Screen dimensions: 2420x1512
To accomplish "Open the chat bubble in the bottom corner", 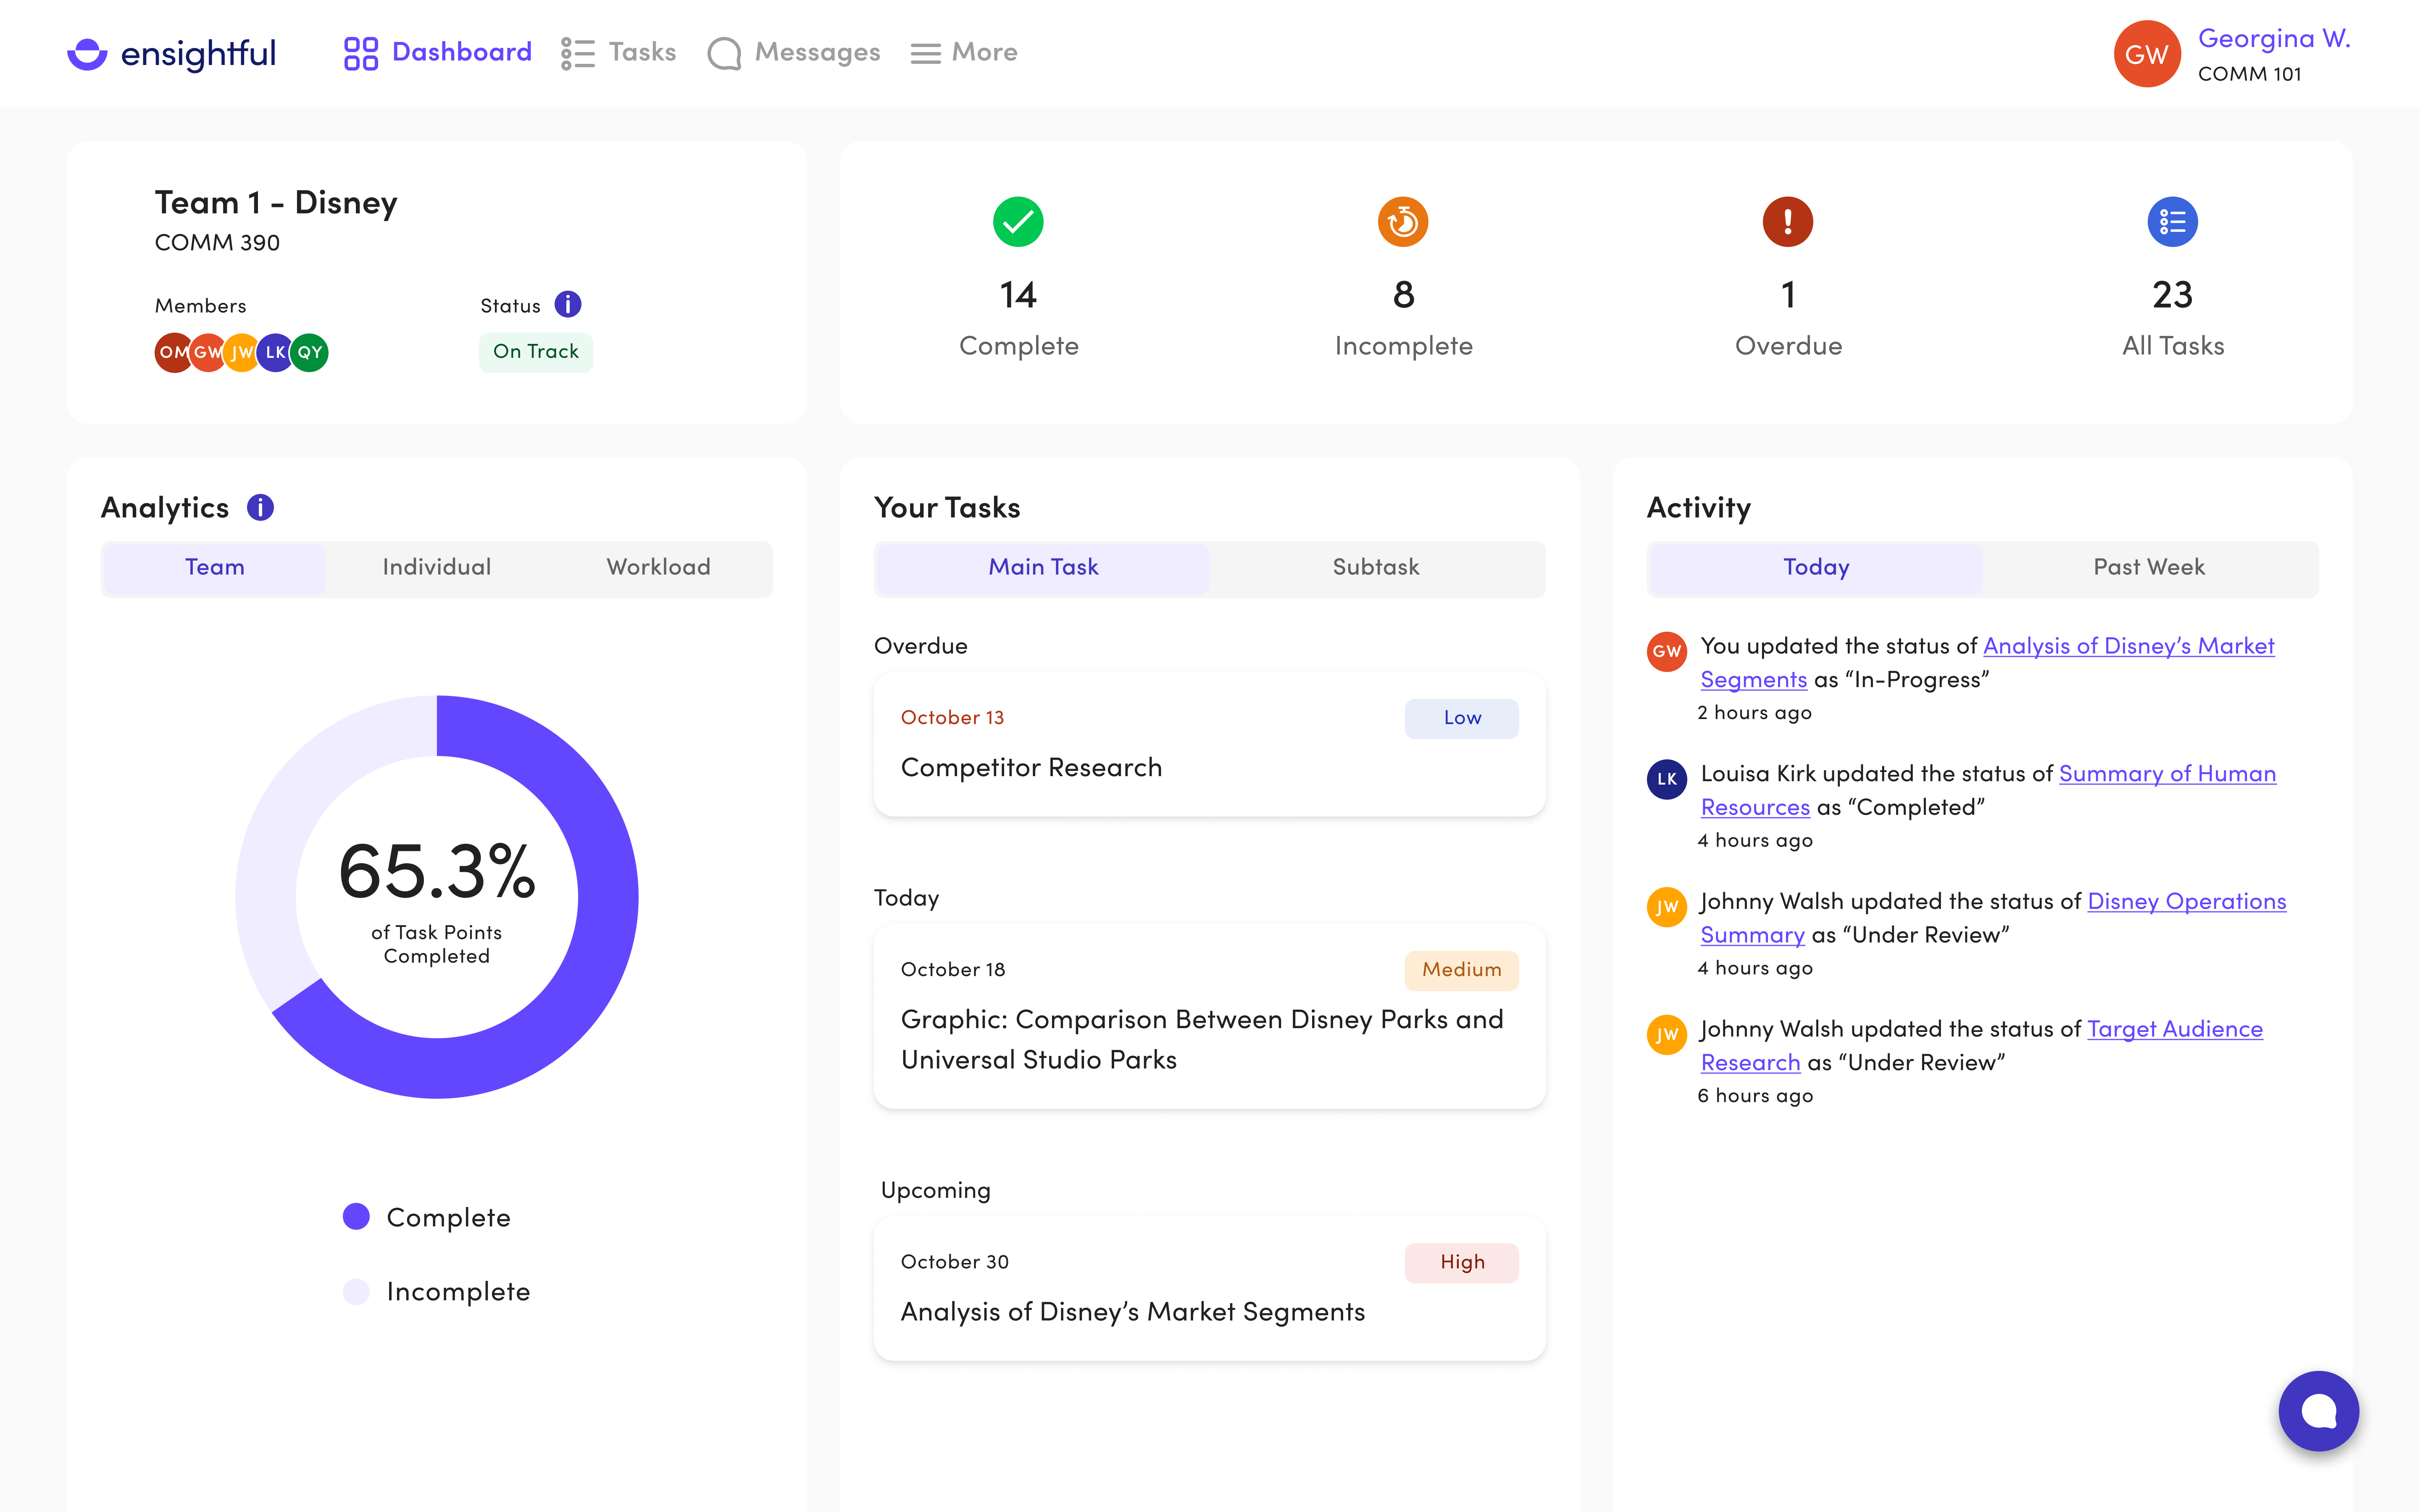I will pyautogui.click(x=2319, y=1411).
